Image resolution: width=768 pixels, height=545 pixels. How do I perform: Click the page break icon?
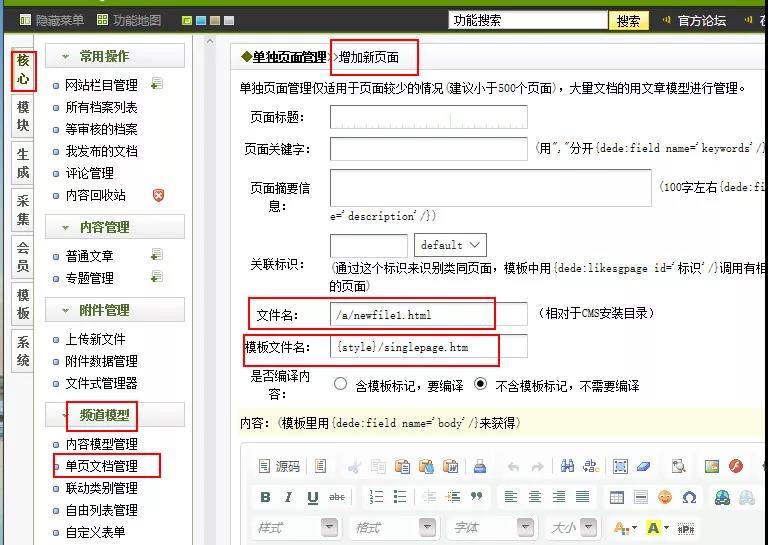coord(686,529)
